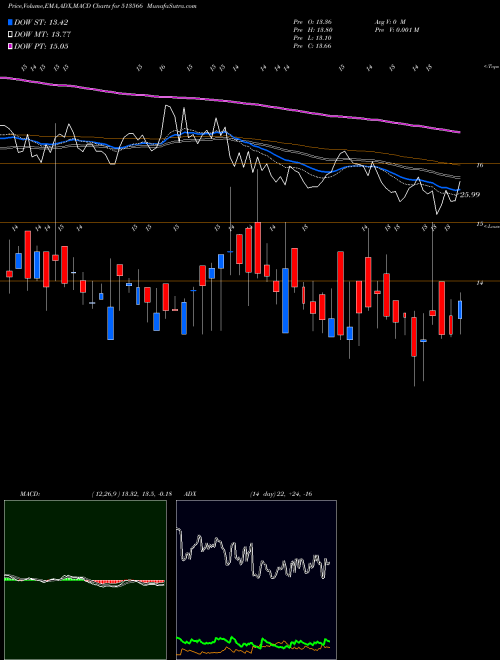Click the chart title mentioning MunafaSutra.com
Screen dimensions: 500x660
point(101,6)
